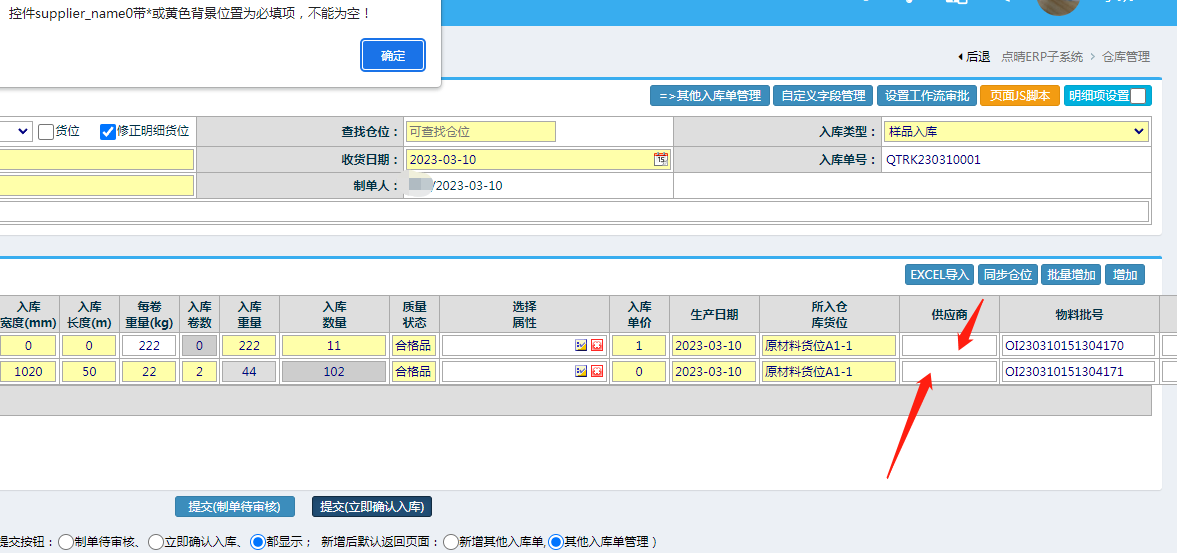Click the EXCEL导入 button
Viewport: 1177px width, 553px height.
(x=939, y=275)
